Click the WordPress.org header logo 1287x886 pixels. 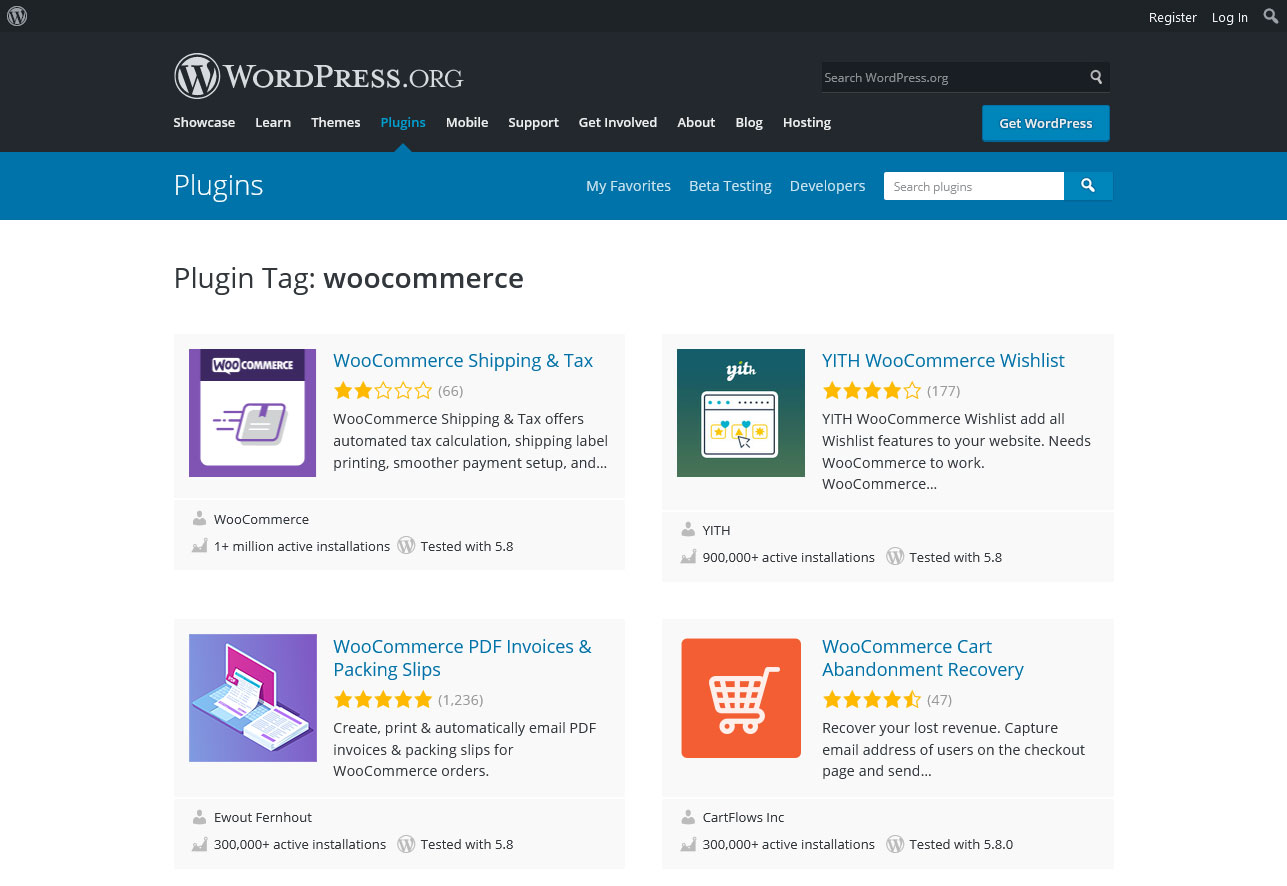(x=318, y=76)
